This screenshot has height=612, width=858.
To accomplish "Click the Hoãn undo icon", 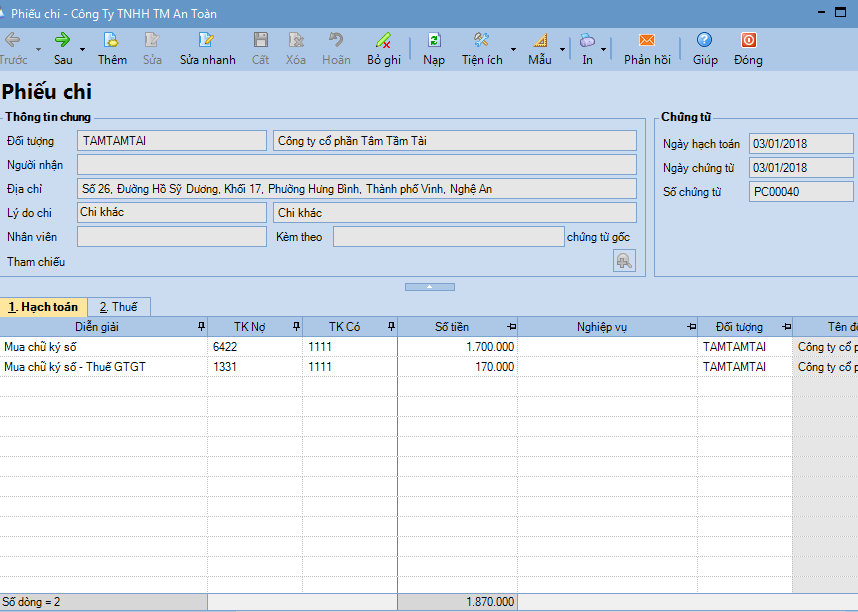I will (335, 40).
